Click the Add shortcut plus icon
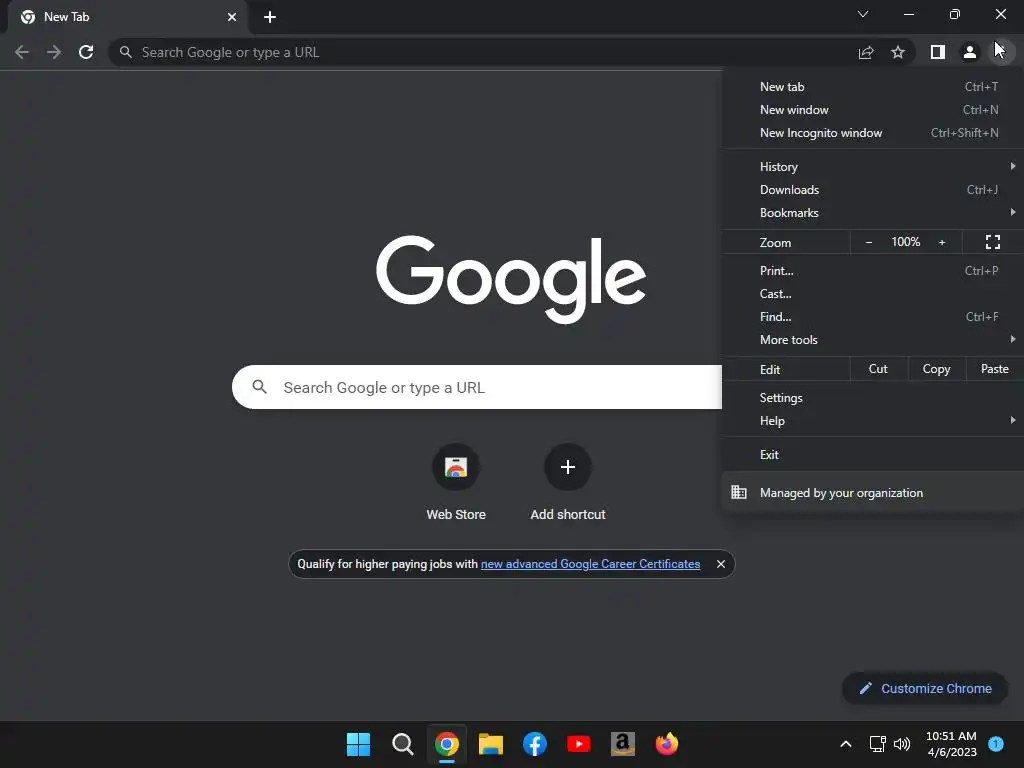Viewport: 1024px width, 768px height. [x=568, y=467]
